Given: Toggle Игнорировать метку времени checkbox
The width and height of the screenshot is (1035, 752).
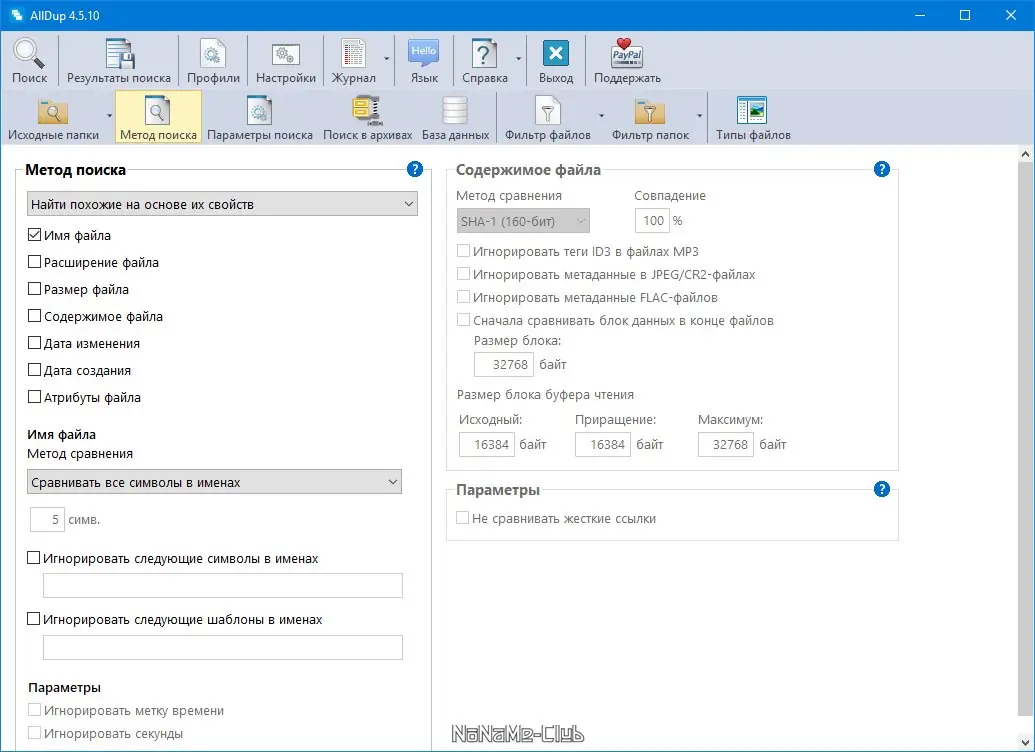Looking at the screenshot, I should tap(34, 710).
